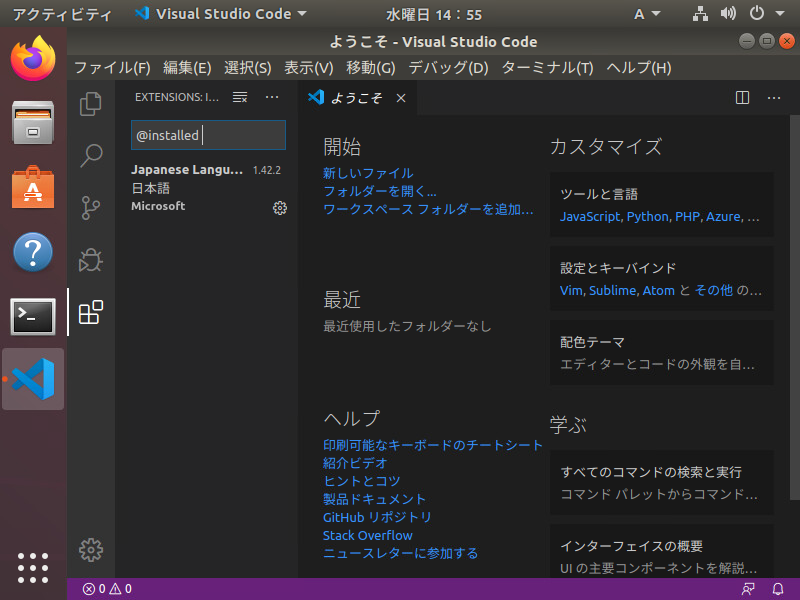Open the デバッグ(D) menu
This screenshot has height=600, width=800.
point(448,68)
